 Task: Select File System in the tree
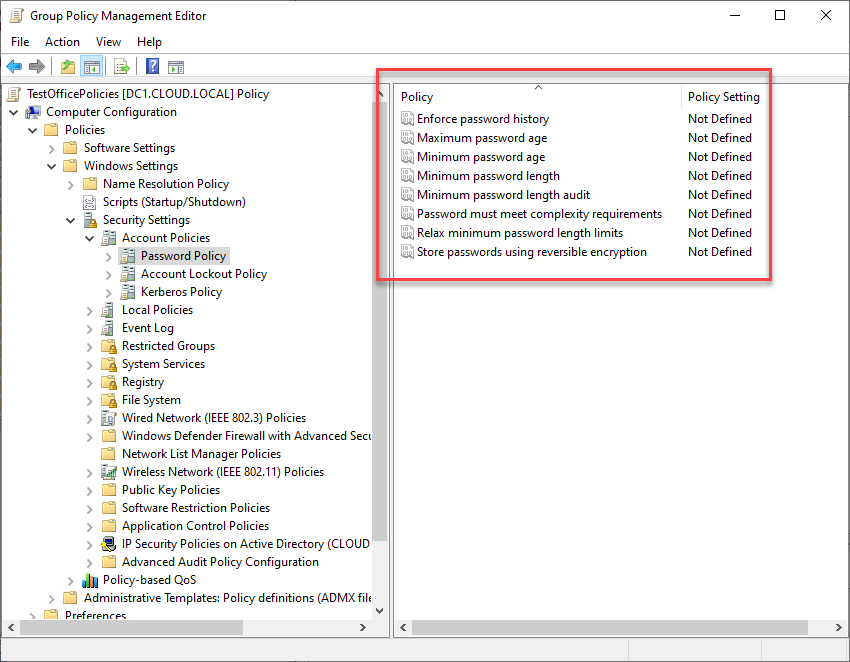151,400
